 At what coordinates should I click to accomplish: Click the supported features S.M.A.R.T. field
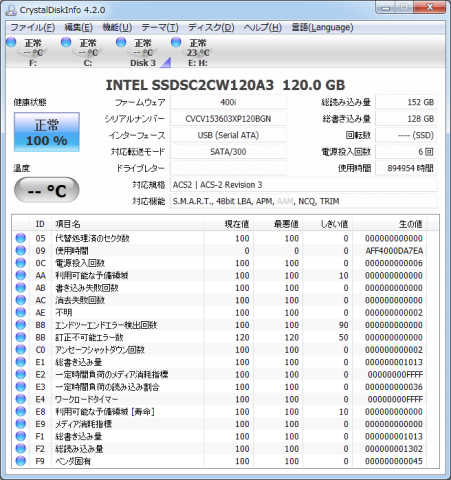(x=303, y=201)
